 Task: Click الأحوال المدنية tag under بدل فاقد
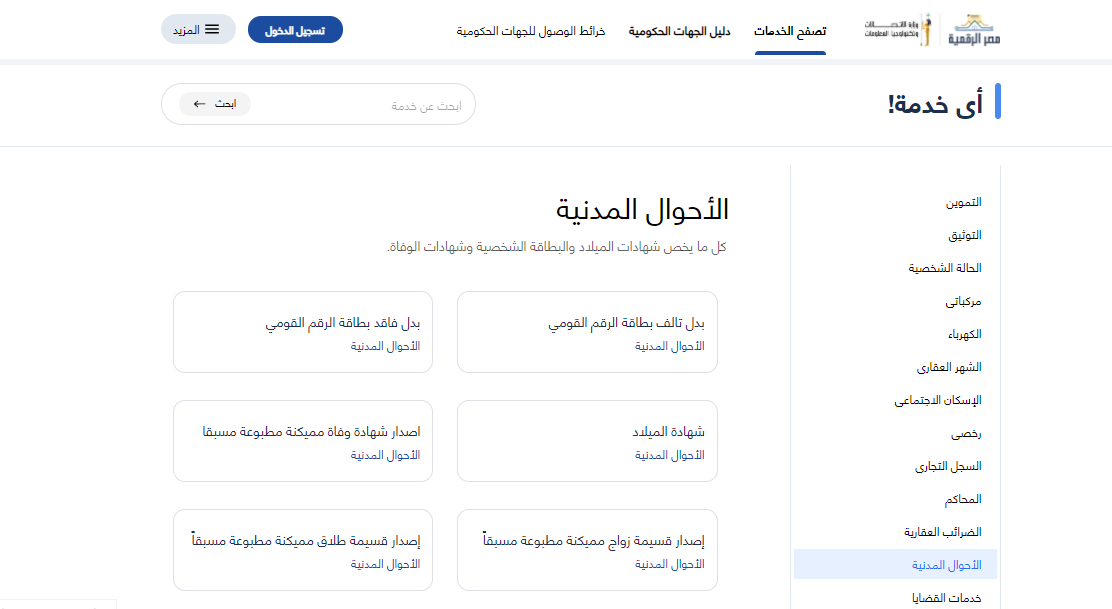coord(385,346)
